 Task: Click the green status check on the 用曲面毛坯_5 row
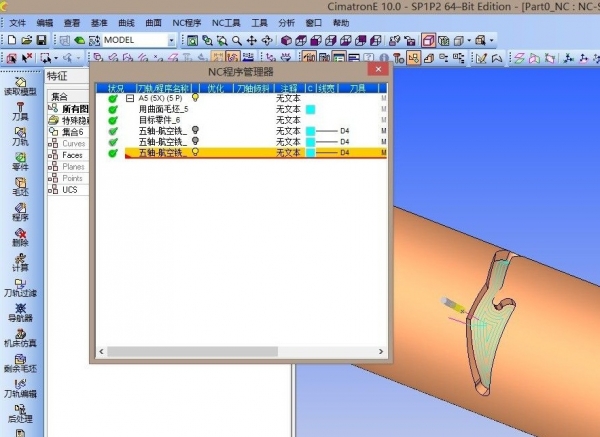coord(113,109)
